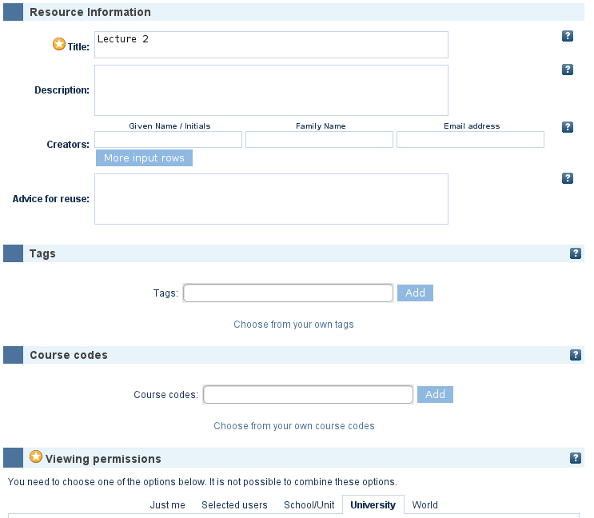This screenshot has width=594, height=518.
Task: Open help icon beside Title field
Action: (x=567, y=36)
